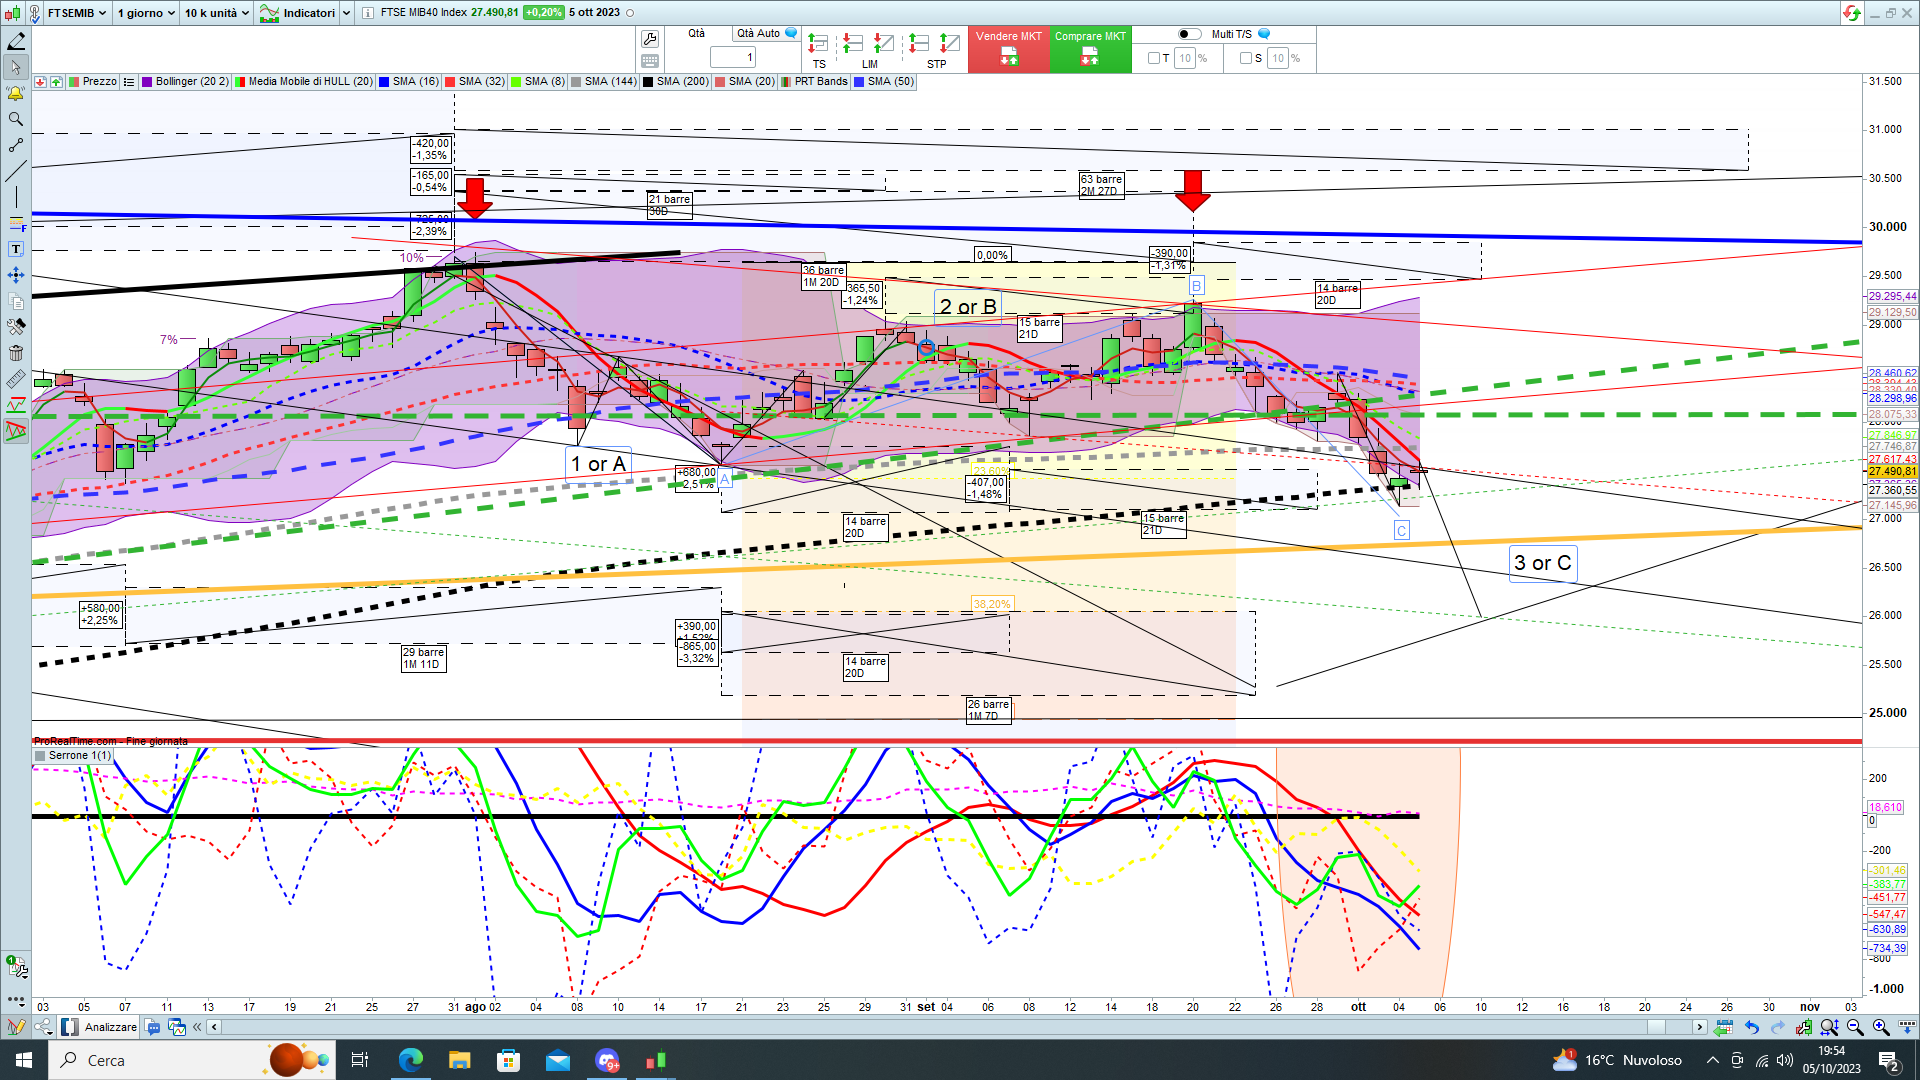
Task: Click the T percent value field
Action: [1185, 58]
